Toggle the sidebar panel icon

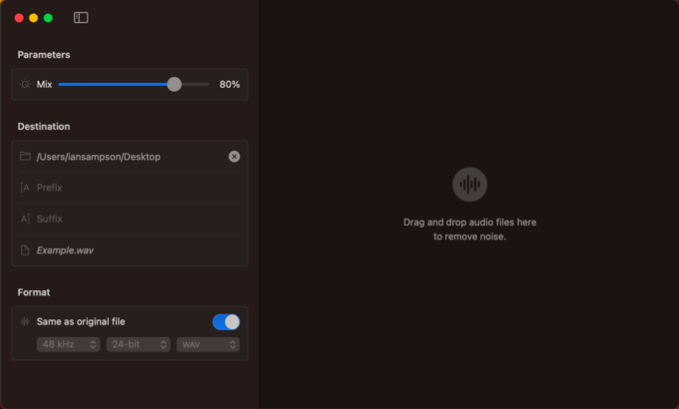[81, 18]
